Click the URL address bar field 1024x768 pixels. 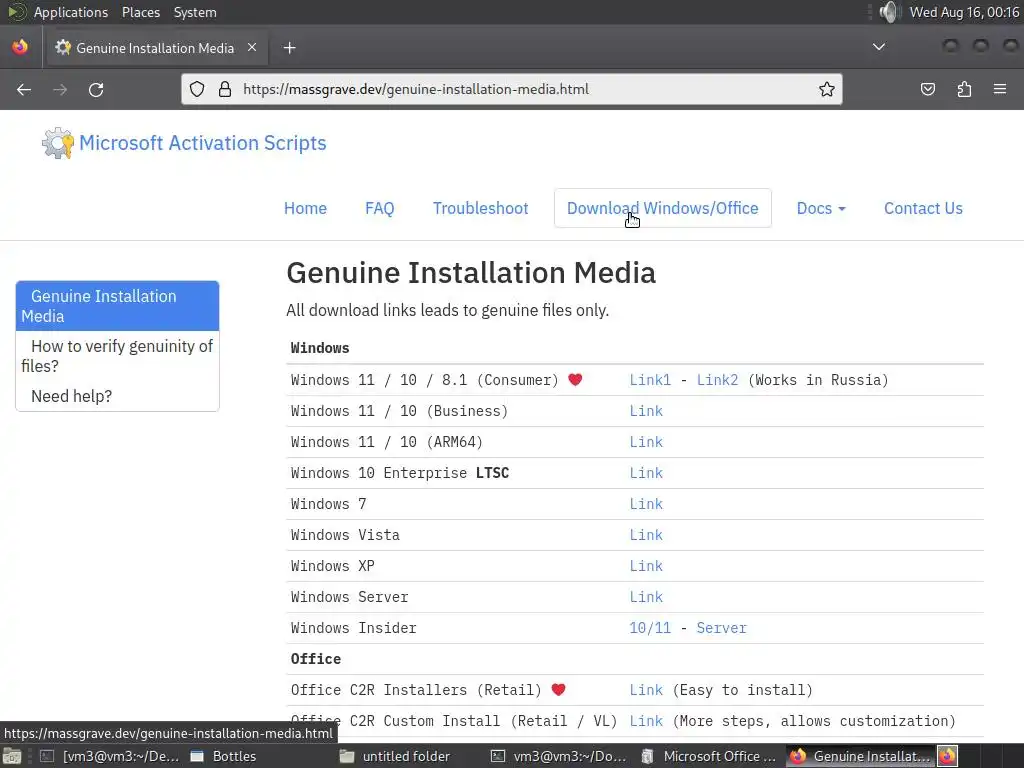tap(511, 89)
